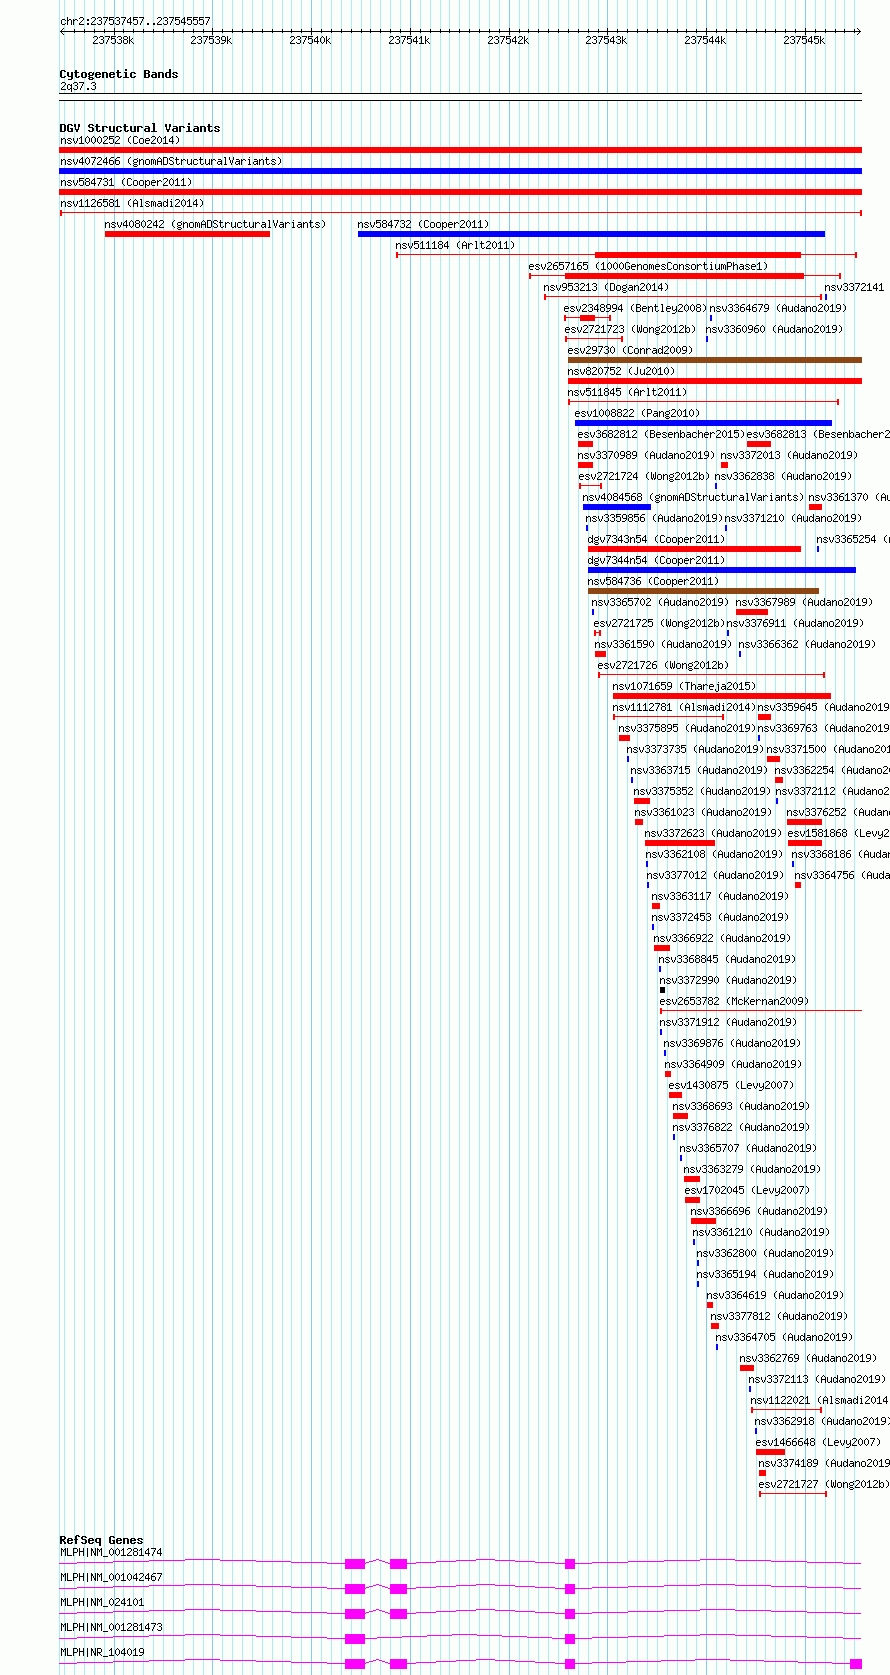Select nsv820752 (Ju2010) label

pos(621,371)
